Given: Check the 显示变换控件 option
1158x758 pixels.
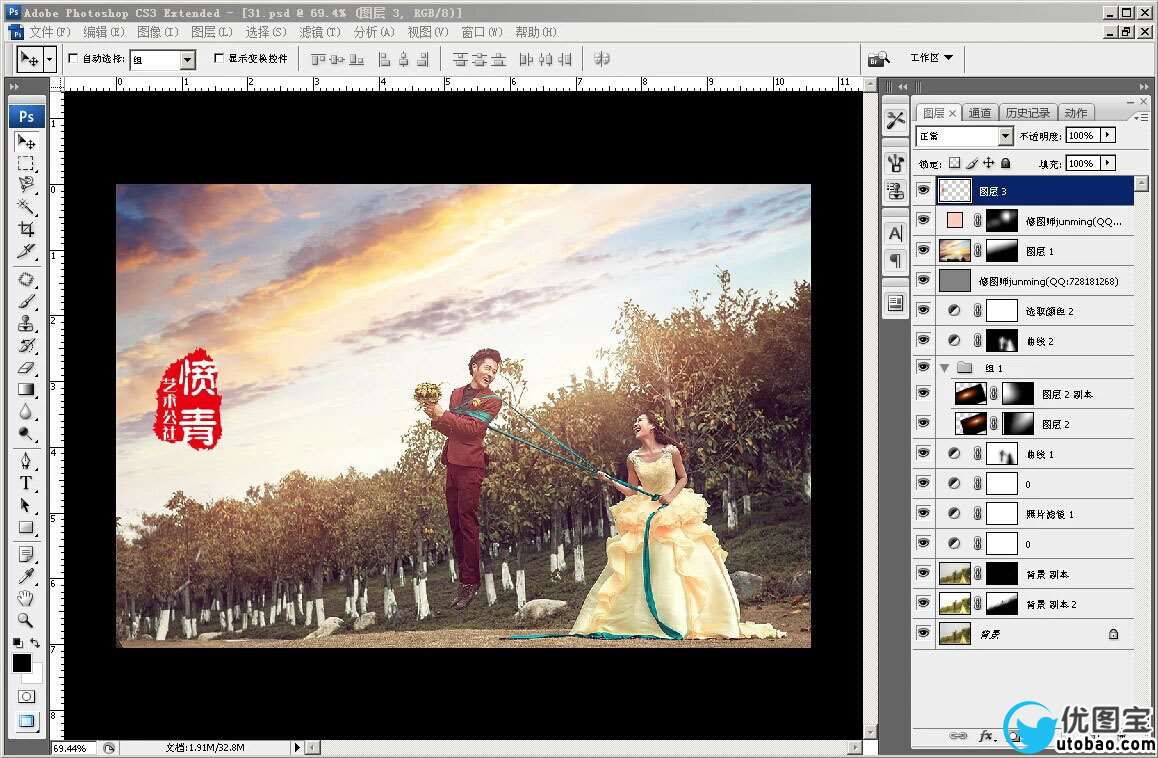Looking at the screenshot, I should [219, 58].
